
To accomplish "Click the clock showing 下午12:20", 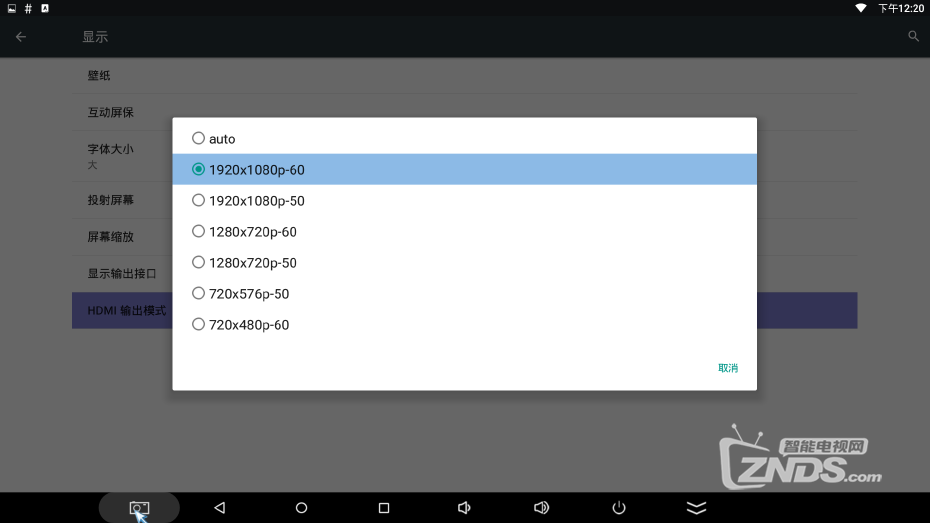I will 900,8.
